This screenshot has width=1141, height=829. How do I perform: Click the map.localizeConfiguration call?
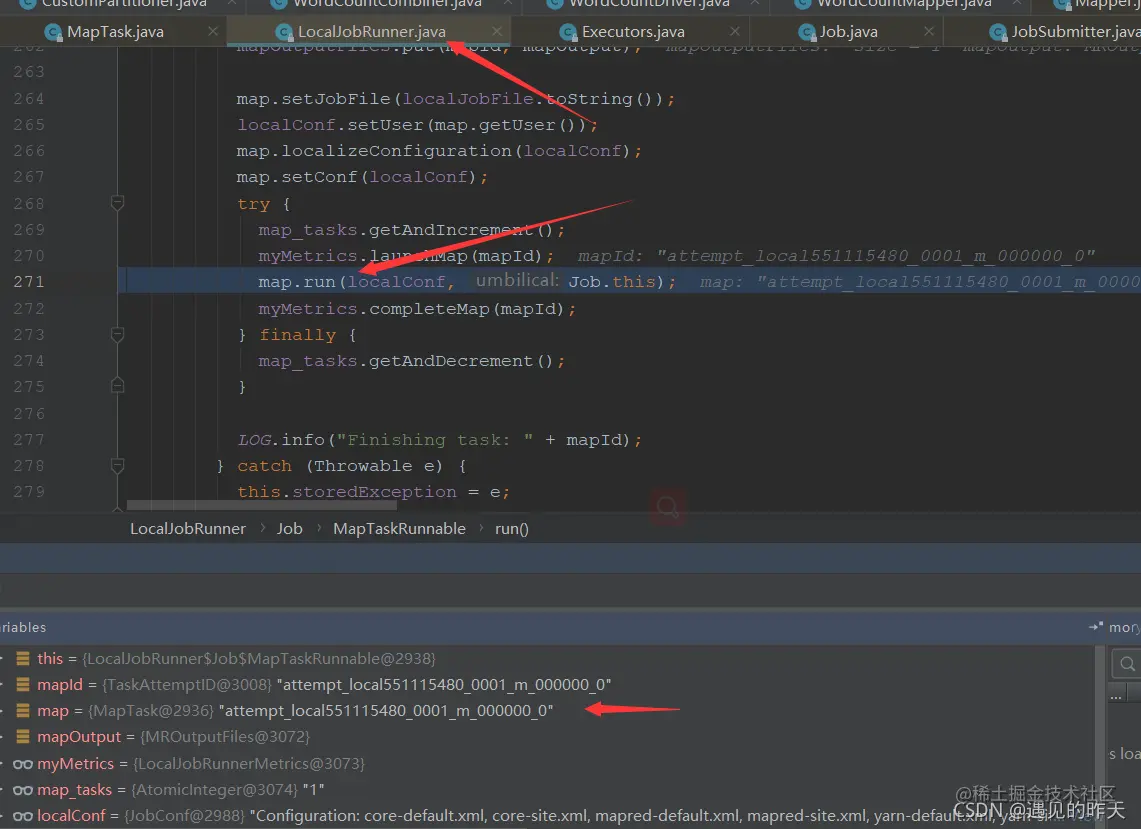374,151
